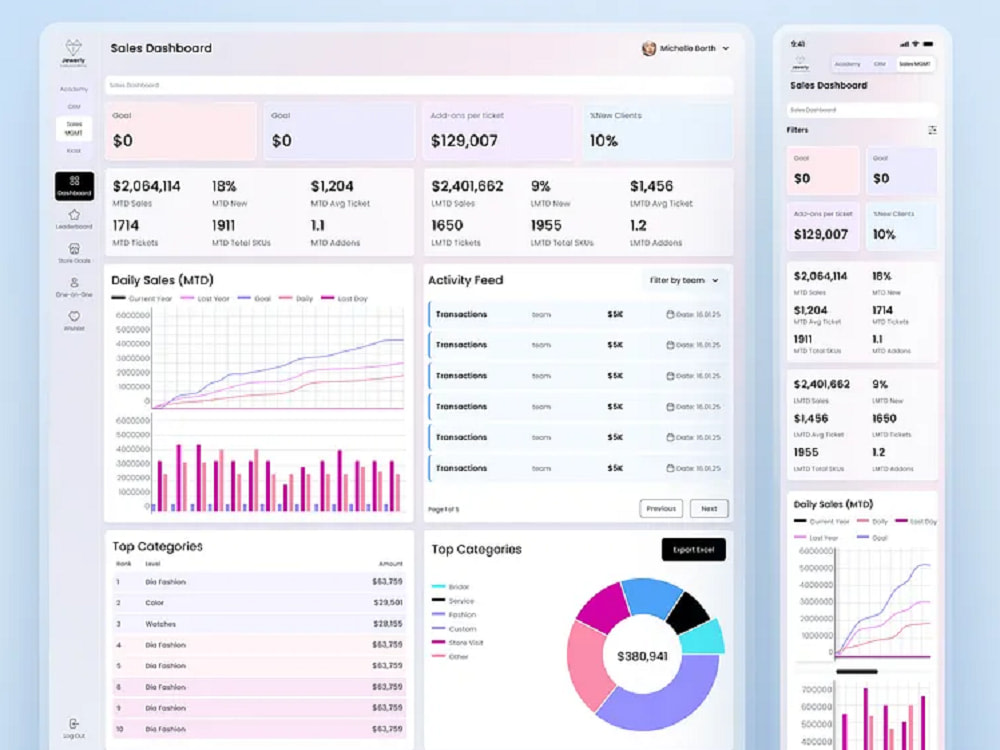This screenshot has width=1000, height=750.
Task: Toggle Current Year legend in mobile chart
Action: 822,521
